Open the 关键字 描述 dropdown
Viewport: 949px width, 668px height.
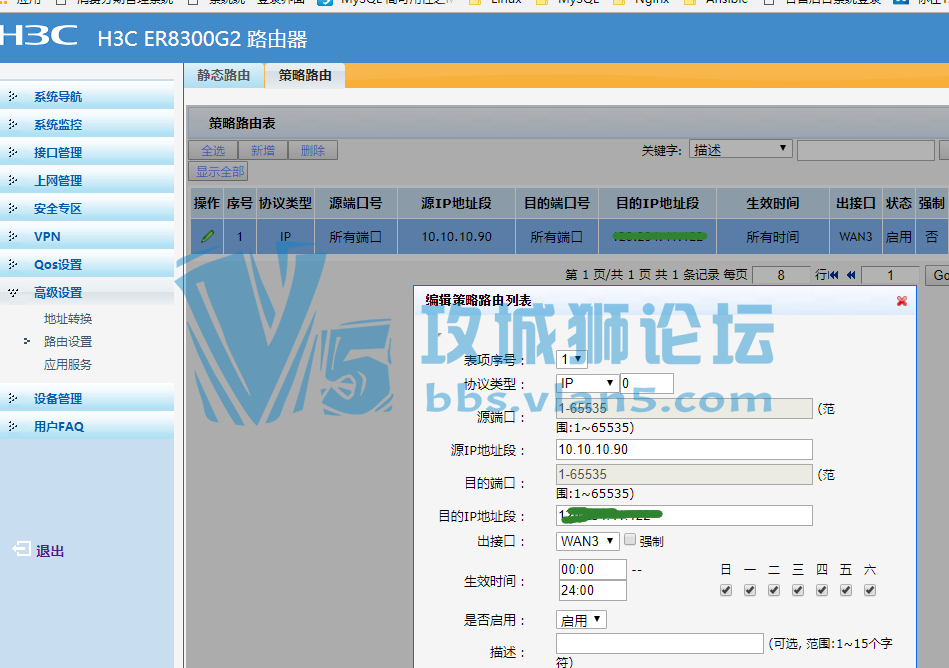coord(741,149)
